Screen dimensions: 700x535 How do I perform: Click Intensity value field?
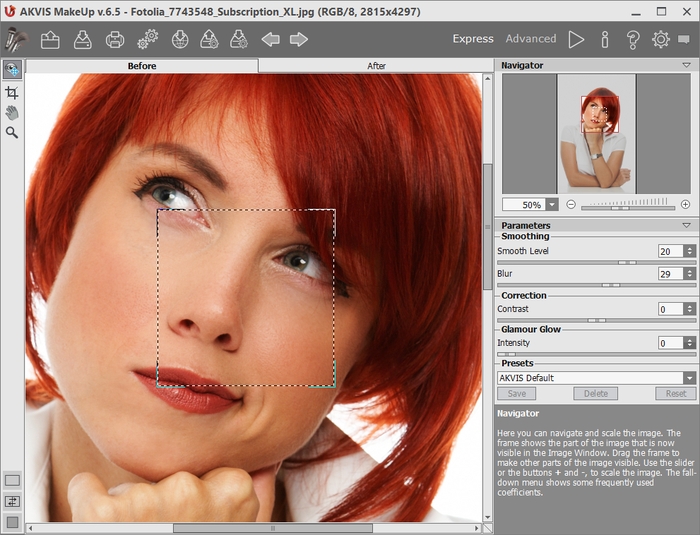671,343
